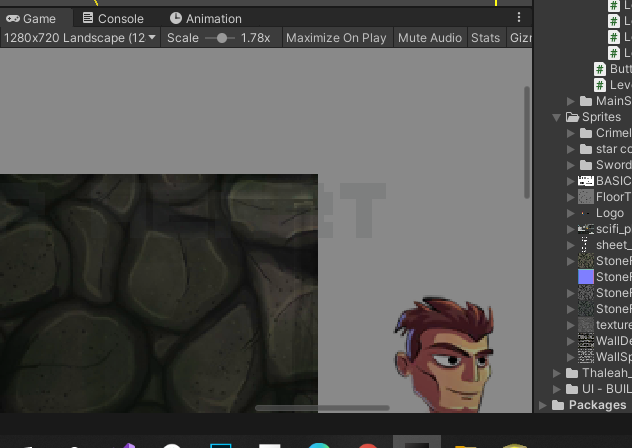
Task: Expand the Thaleah_ folder arrow
Action: tap(557, 373)
